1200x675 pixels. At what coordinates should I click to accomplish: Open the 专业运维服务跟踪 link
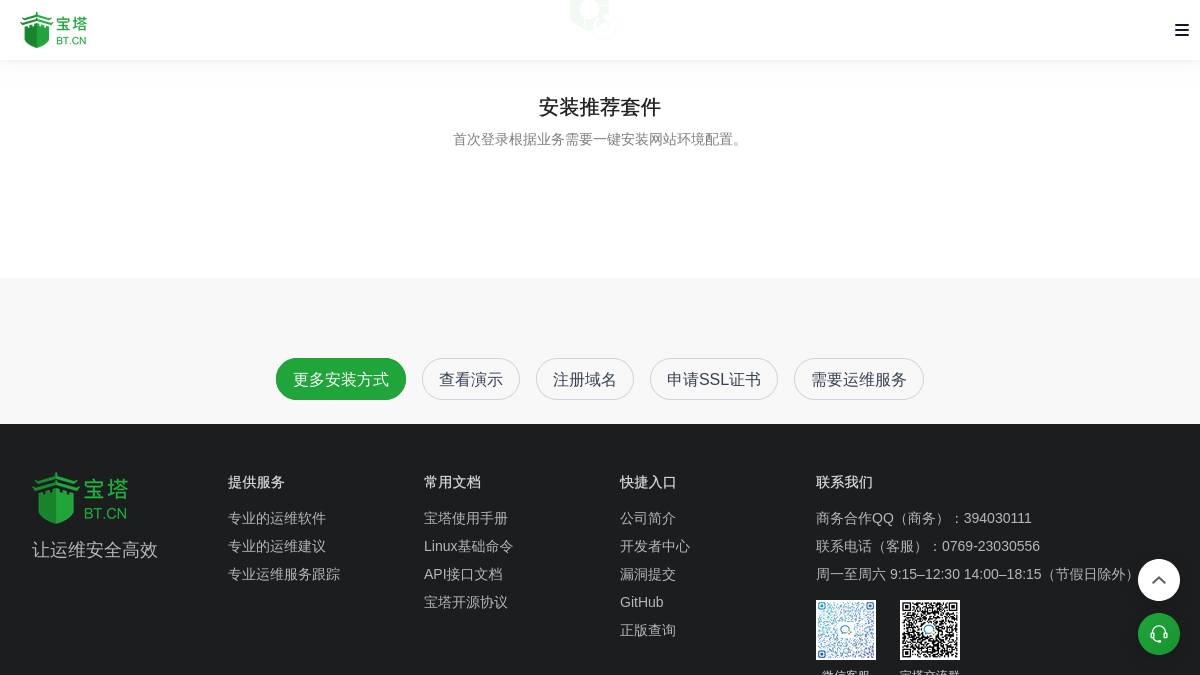coord(284,574)
